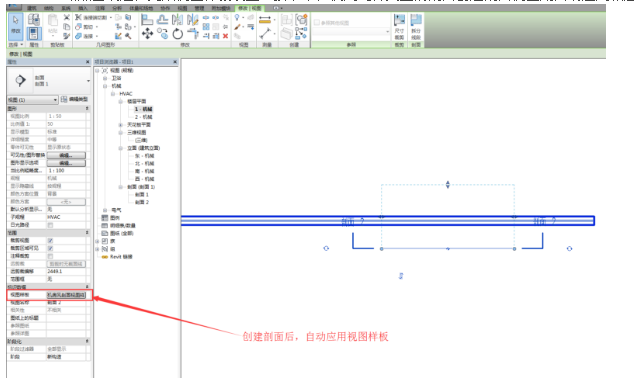This screenshot has height=386, width=634.
Task: Select the Offset tool
Action: point(163,19)
